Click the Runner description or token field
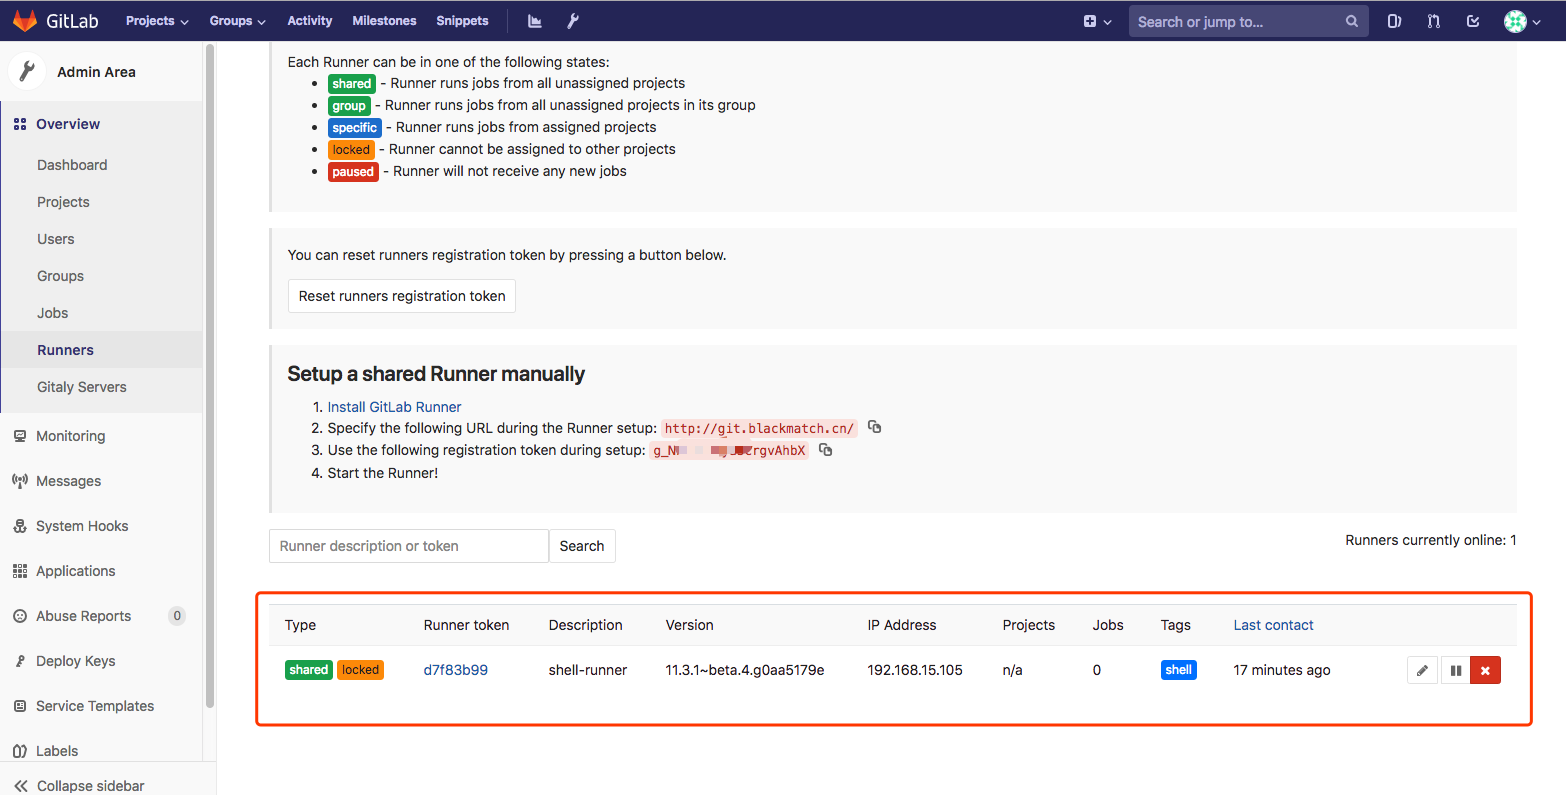Screen dimensions: 1566x795 [408, 546]
